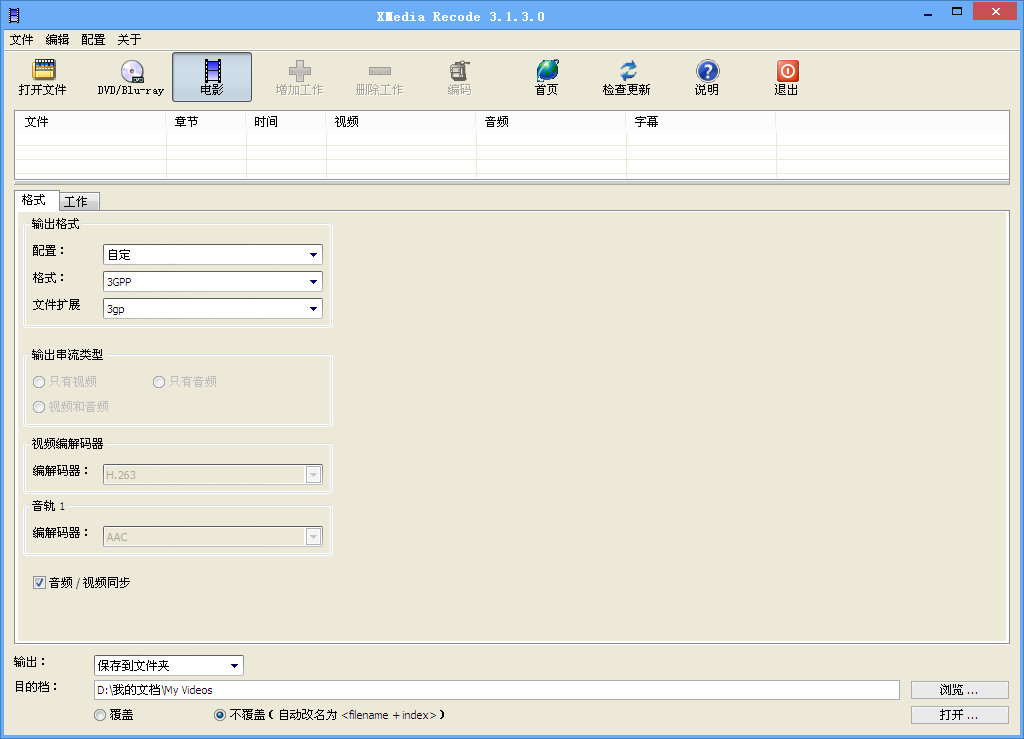
Task: Select the 不覆盖 (don't overwrite) radio button
Action: click(220, 715)
